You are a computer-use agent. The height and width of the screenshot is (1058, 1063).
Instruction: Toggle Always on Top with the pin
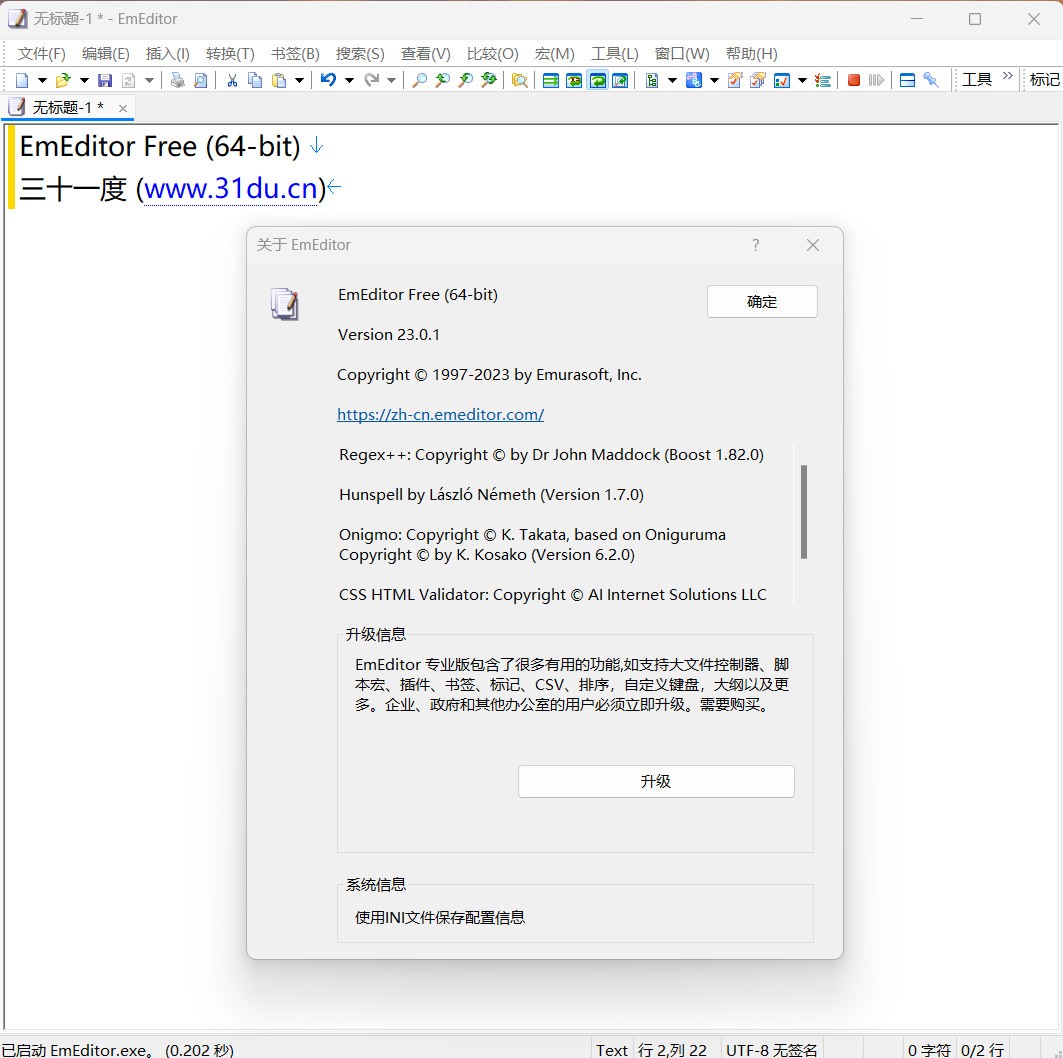[931, 80]
